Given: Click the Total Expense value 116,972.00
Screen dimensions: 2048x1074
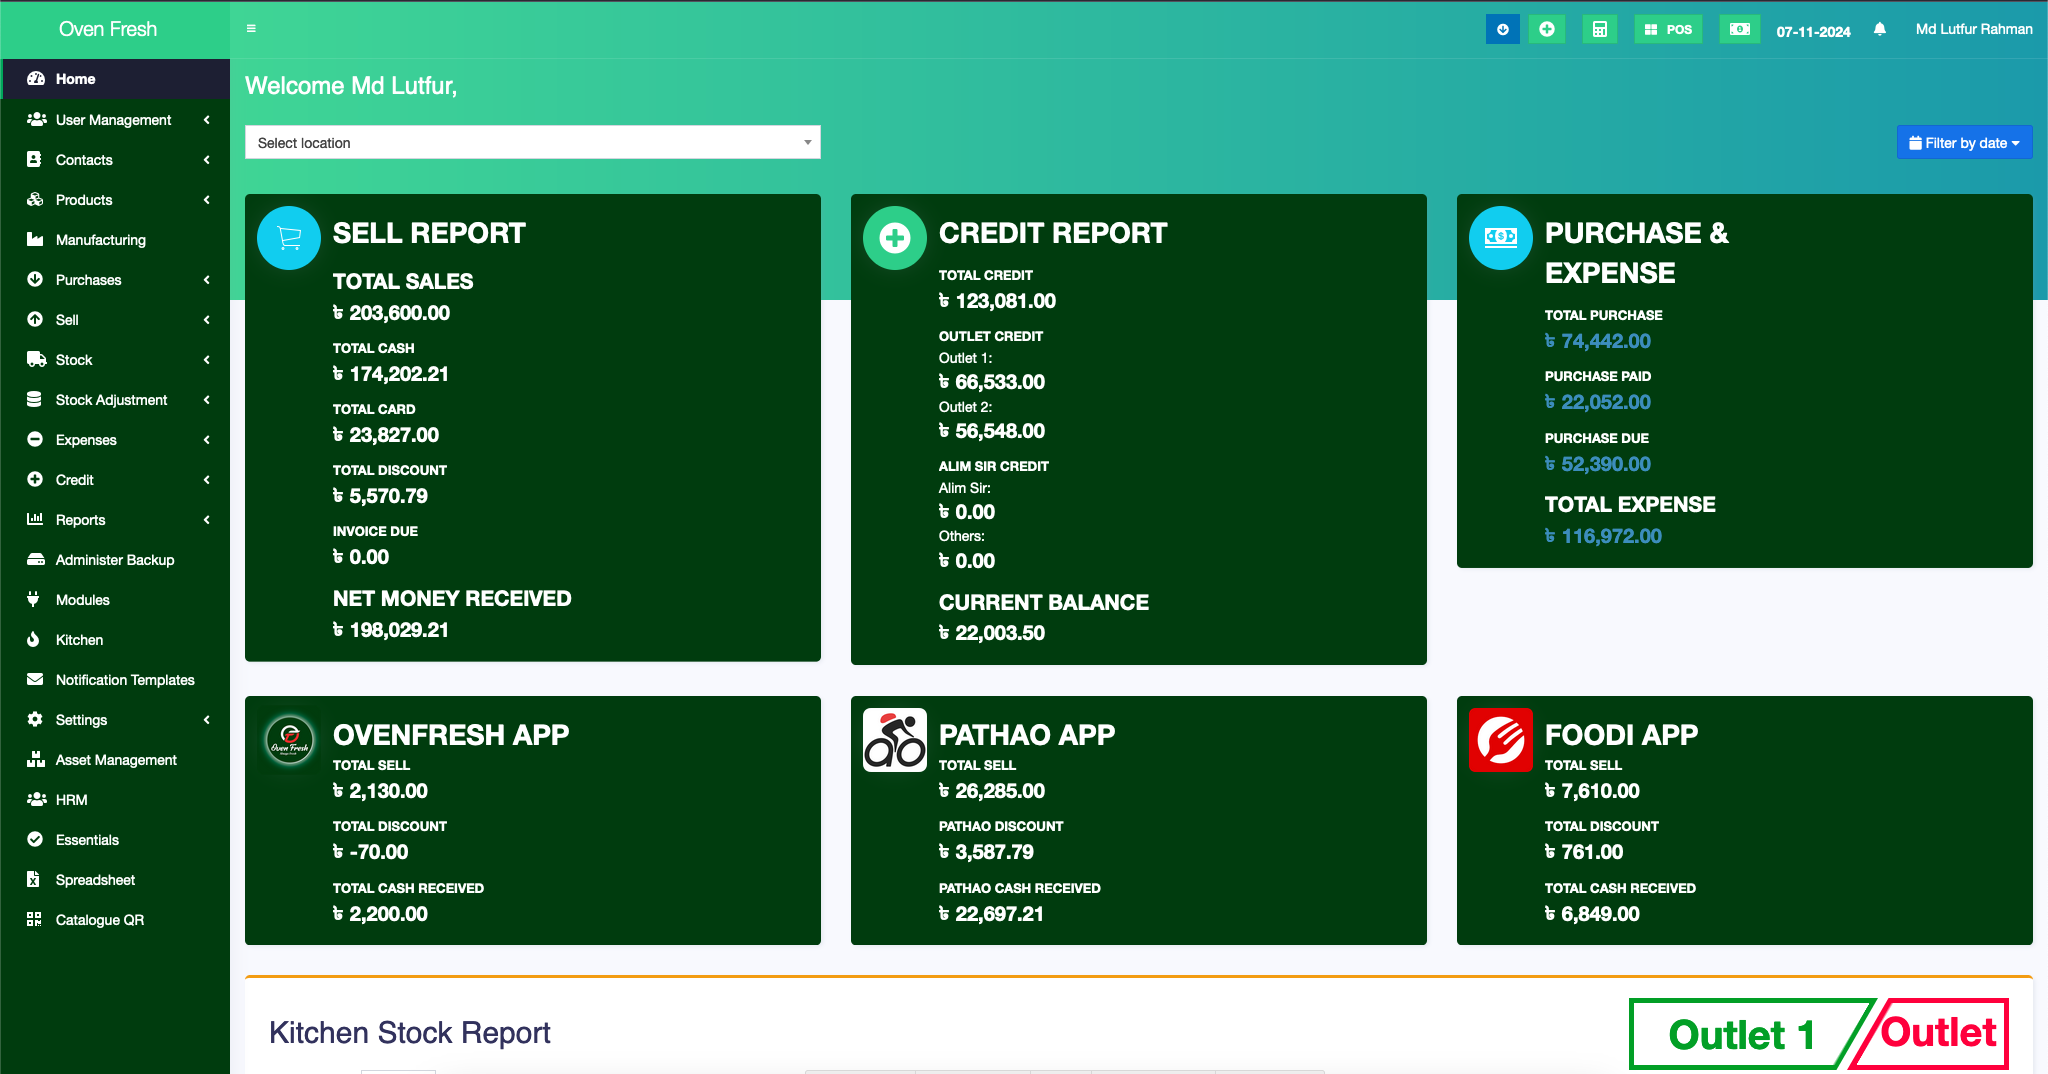Looking at the screenshot, I should 1603,536.
